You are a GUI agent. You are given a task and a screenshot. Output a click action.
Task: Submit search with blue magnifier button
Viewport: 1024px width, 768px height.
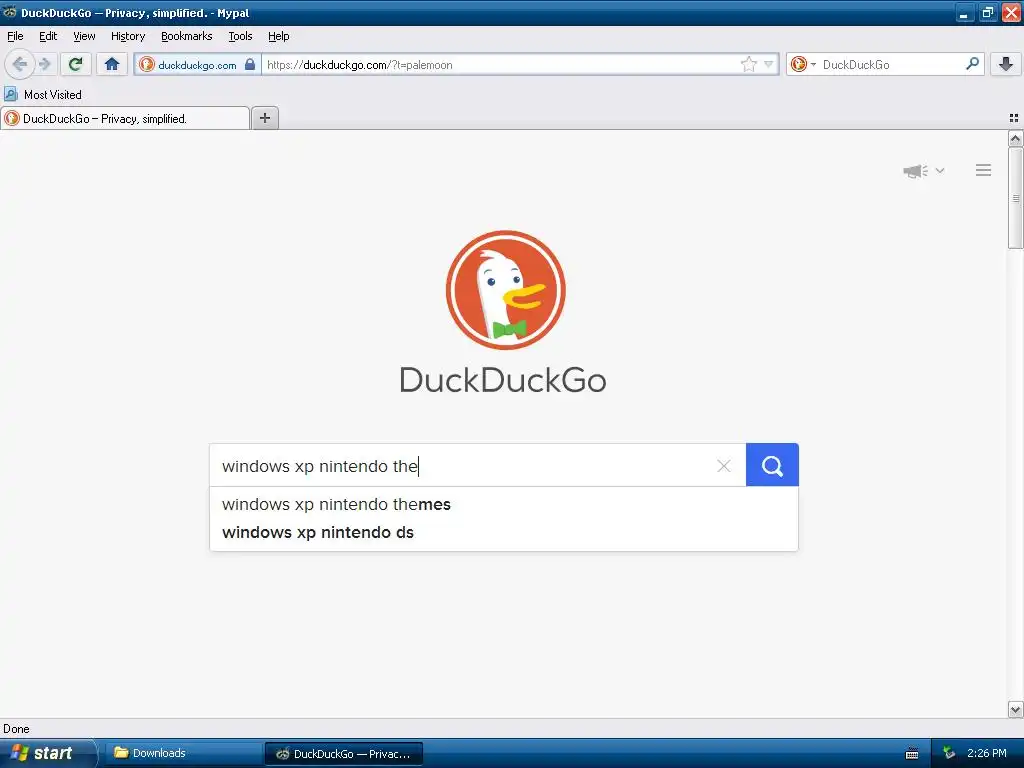coord(772,465)
